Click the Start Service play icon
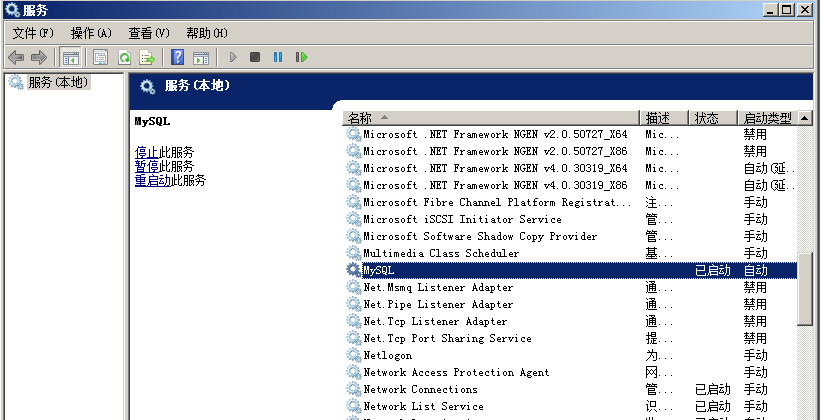The image size is (820, 420). (233, 57)
